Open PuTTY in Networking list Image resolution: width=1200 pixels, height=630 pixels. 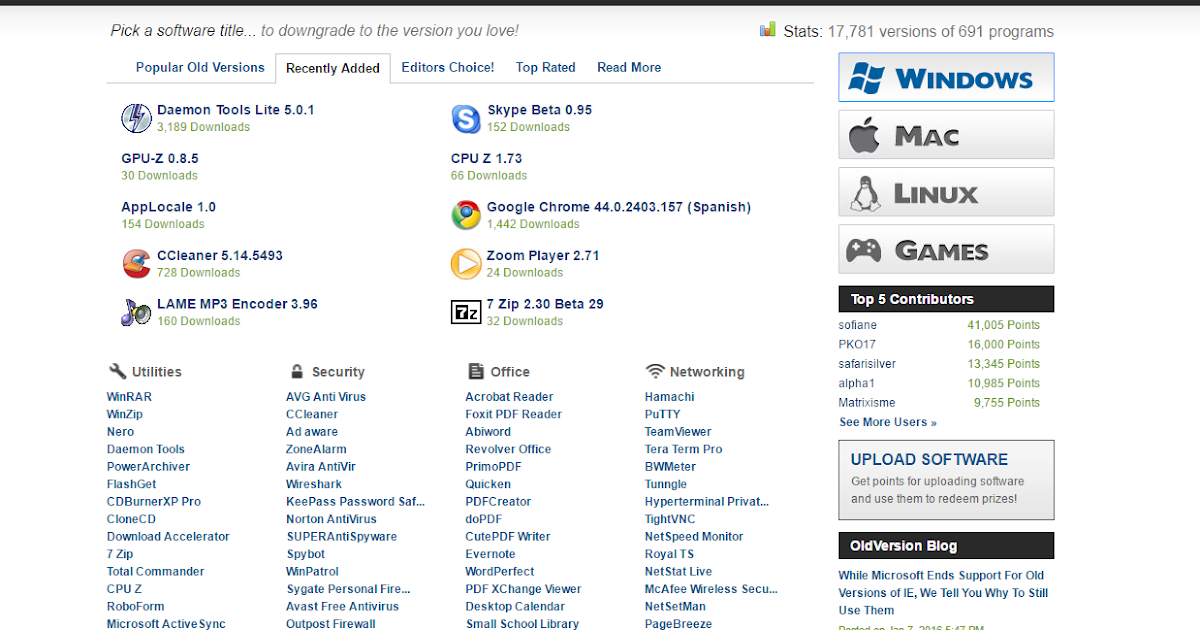point(663,414)
